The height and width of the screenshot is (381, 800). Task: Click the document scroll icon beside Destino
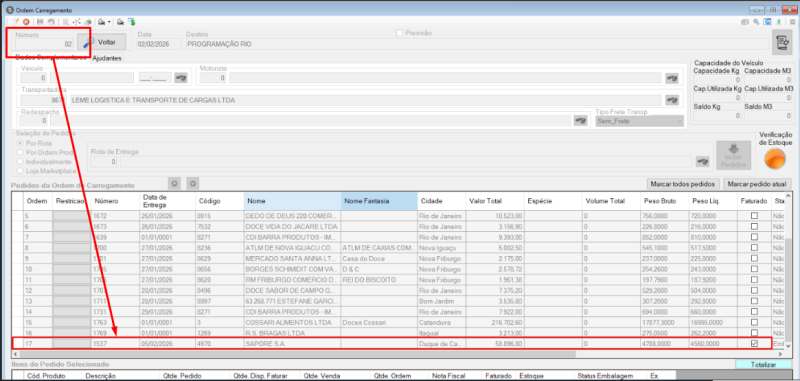[781, 43]
